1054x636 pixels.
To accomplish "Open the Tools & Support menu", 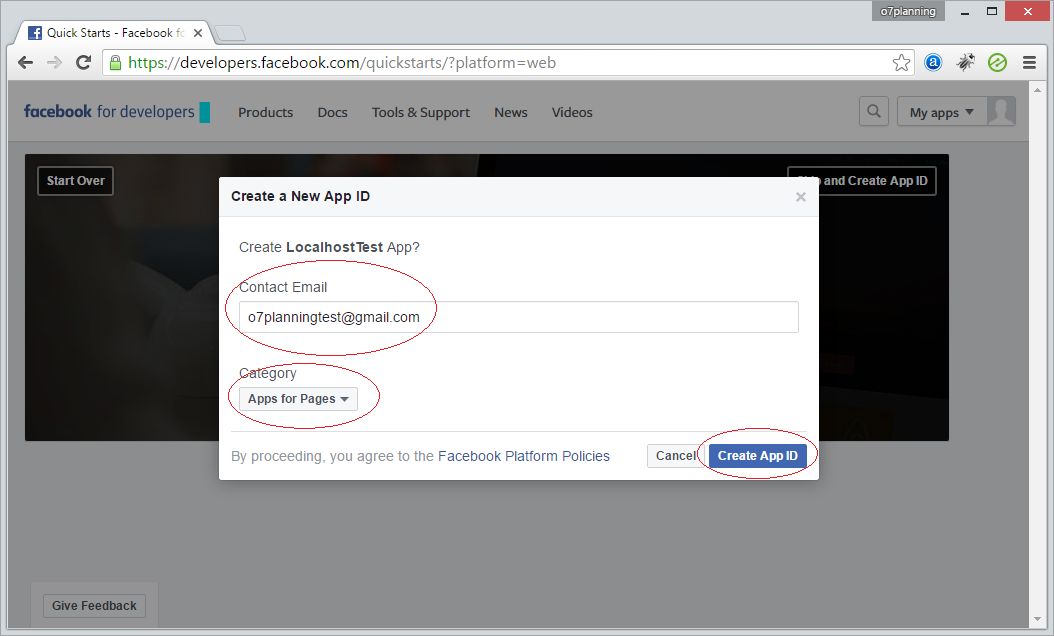I will (421, 112).
